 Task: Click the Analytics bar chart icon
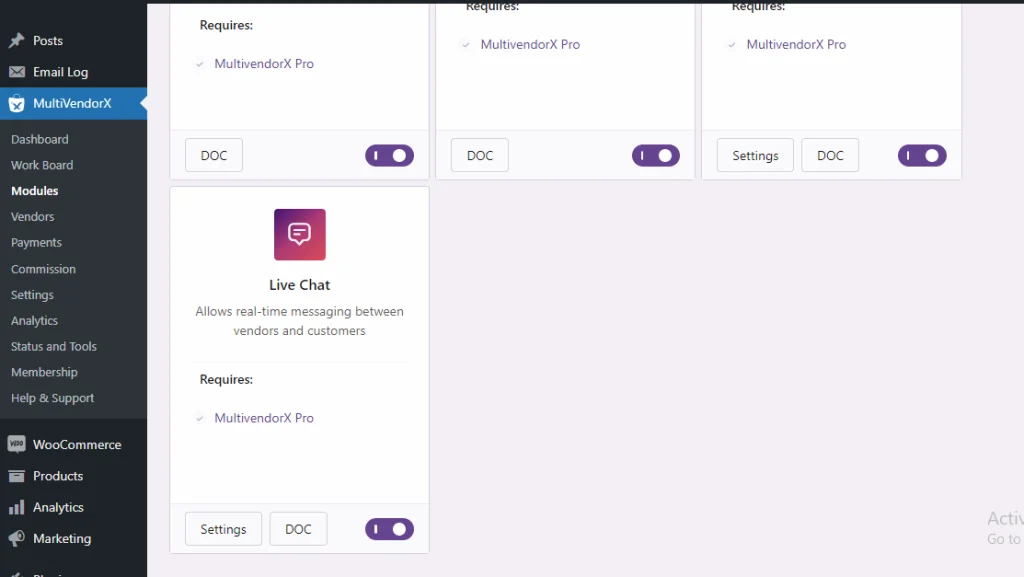(16, 508)
